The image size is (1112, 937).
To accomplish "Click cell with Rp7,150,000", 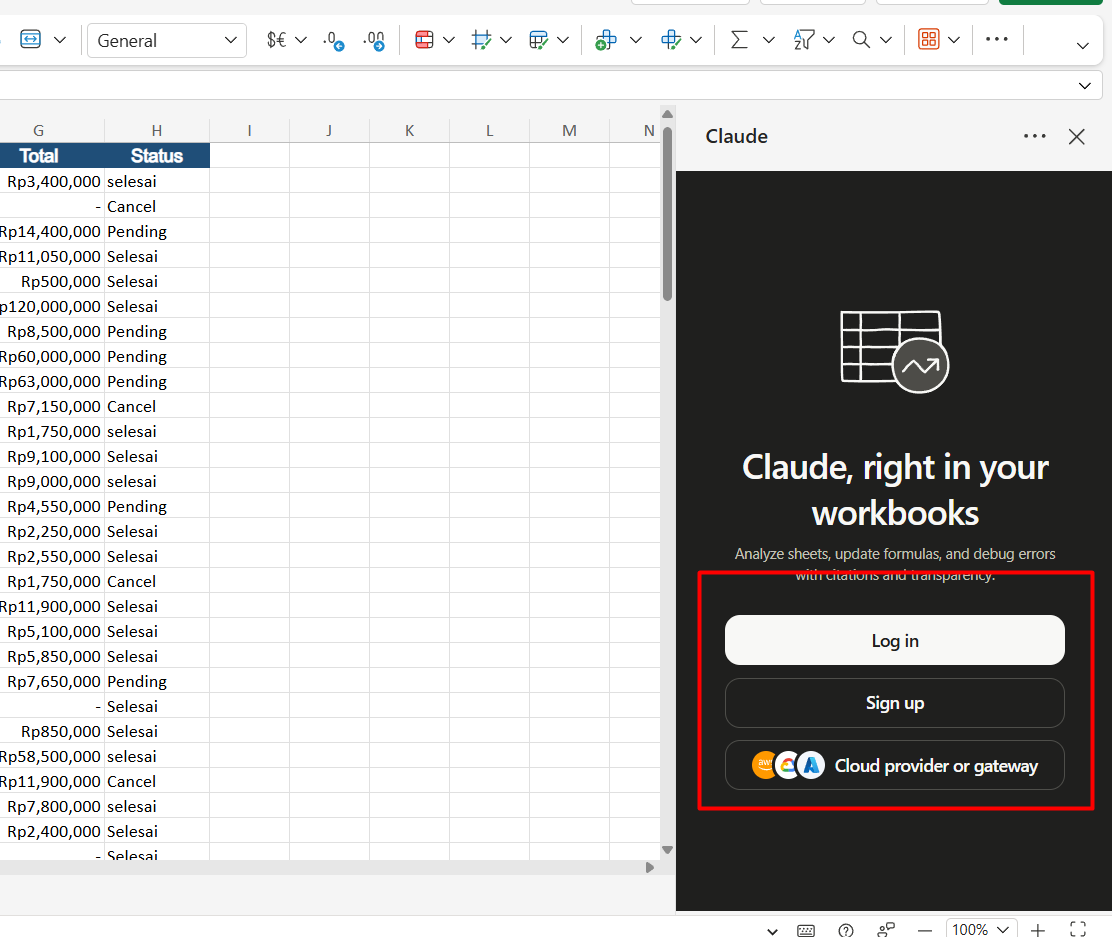I will pyautogui.click(x=52, y=406).
